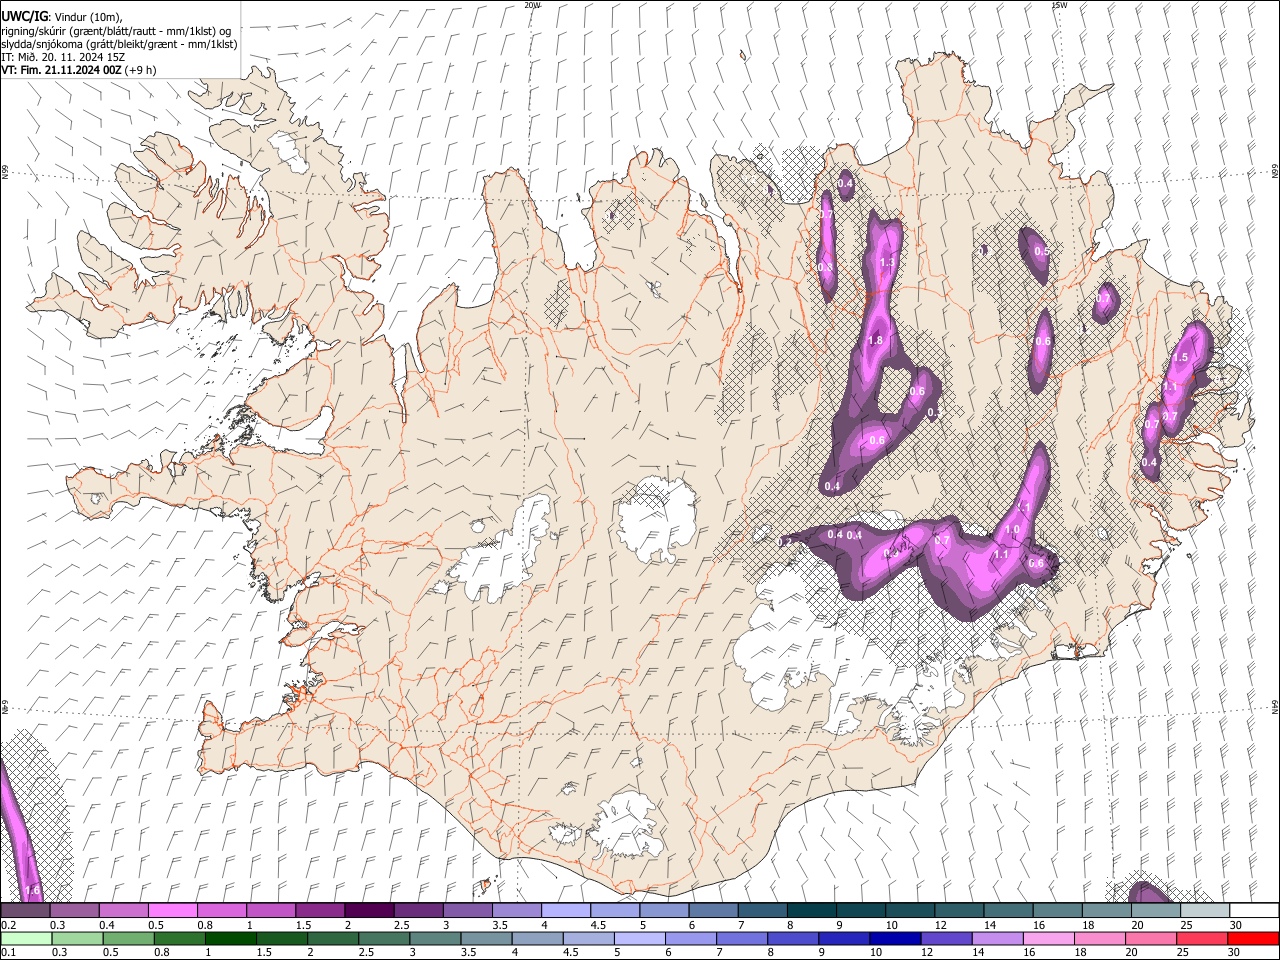Click the '0.1' label under the rain legend
The image size is (1280, 960).
tap(9, 953)
